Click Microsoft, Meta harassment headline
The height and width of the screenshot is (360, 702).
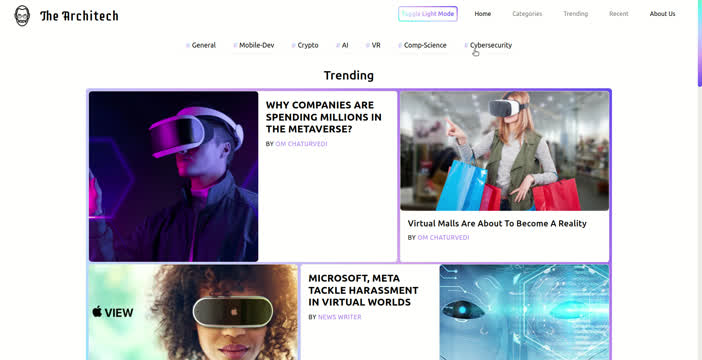(x=363, y=290)
